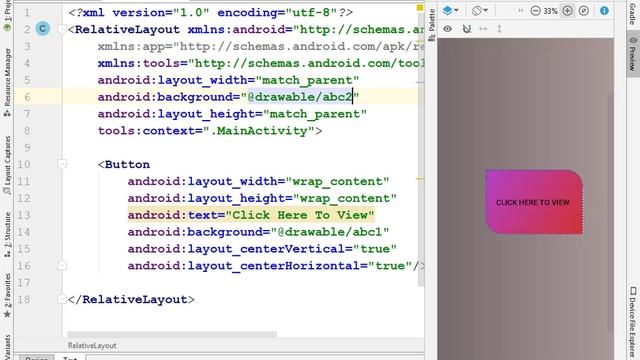Open the Resource Manager tool window
This screenshot has height=360, width=640.
(x=7, y=82)
